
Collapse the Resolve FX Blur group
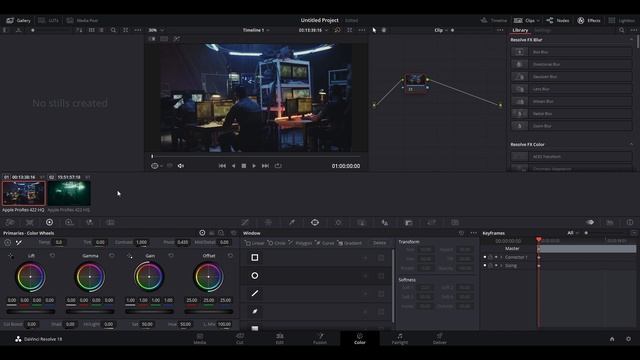[x=631, y=40]
